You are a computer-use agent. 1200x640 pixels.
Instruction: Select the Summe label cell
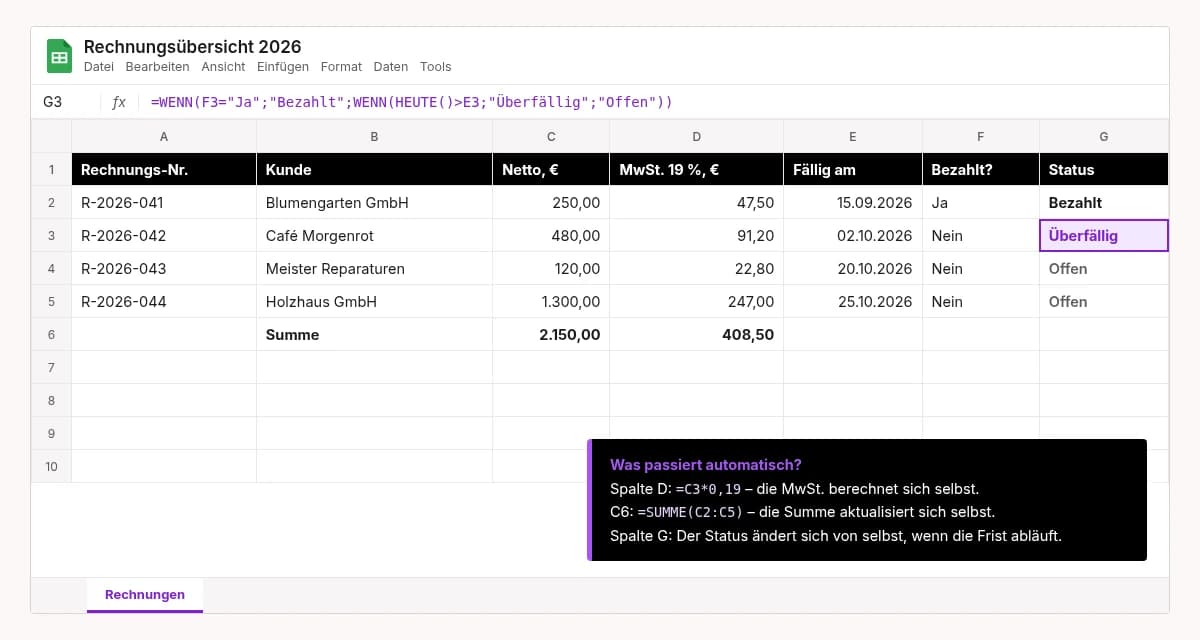(374, 335)
